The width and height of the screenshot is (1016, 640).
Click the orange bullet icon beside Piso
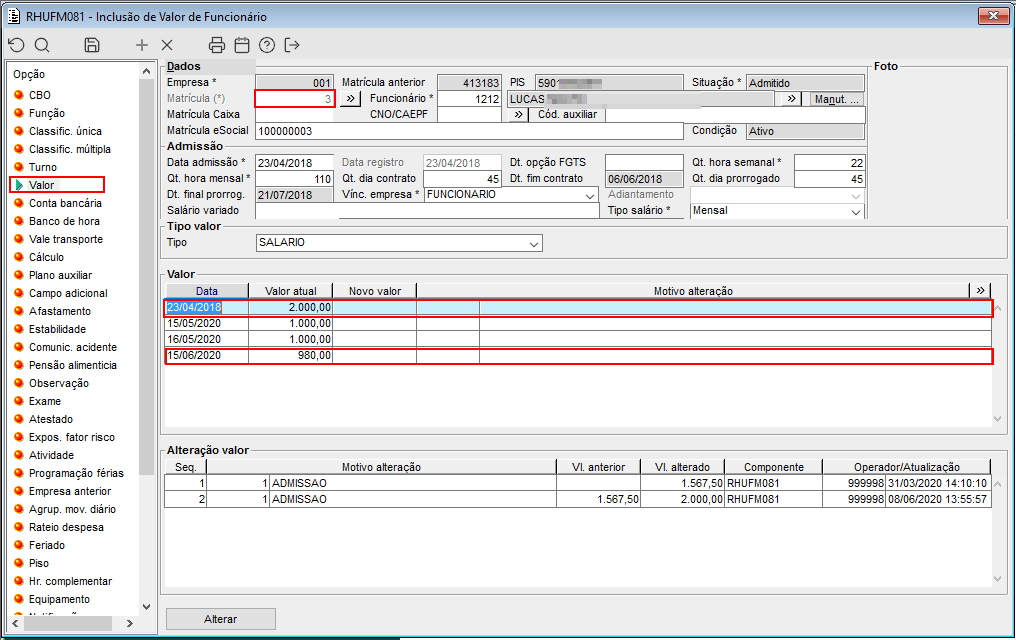click(19, 563)
